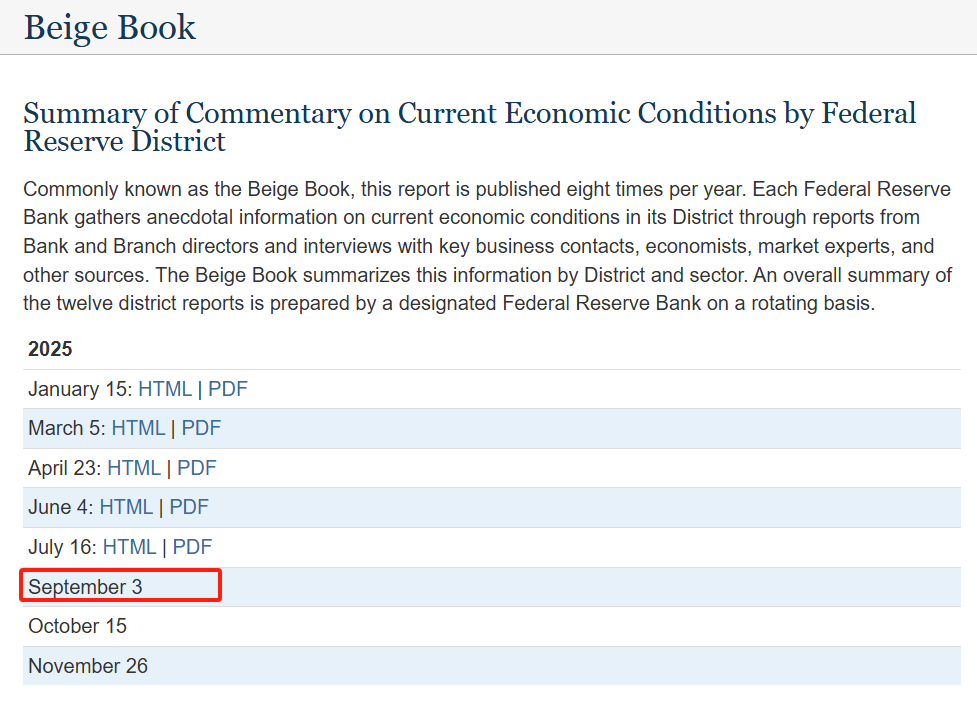Image resolution: width=977 pixels, height=711 pixels.
Task: Select the 2025 year label
Action: [50, 349]
